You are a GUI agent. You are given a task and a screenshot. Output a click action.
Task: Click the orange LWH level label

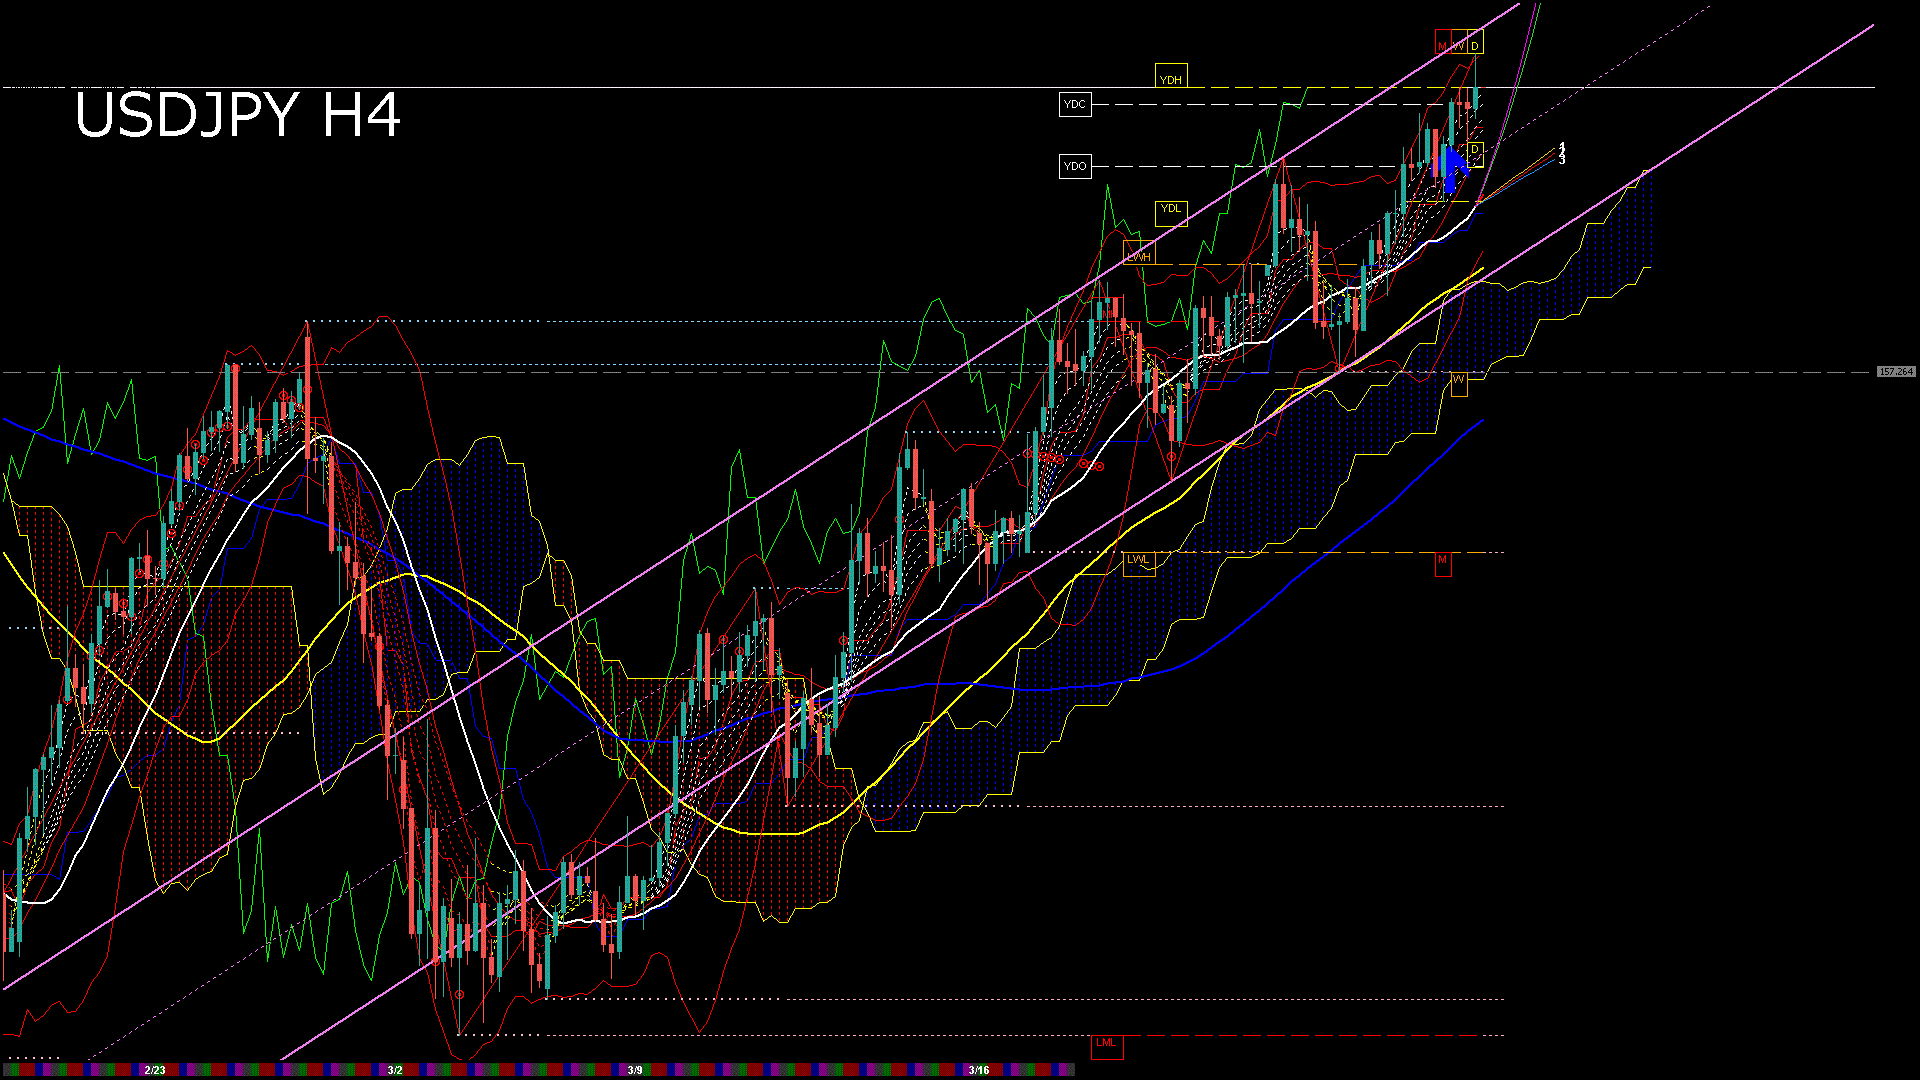pyautogui.click(x=1139, y=255)
